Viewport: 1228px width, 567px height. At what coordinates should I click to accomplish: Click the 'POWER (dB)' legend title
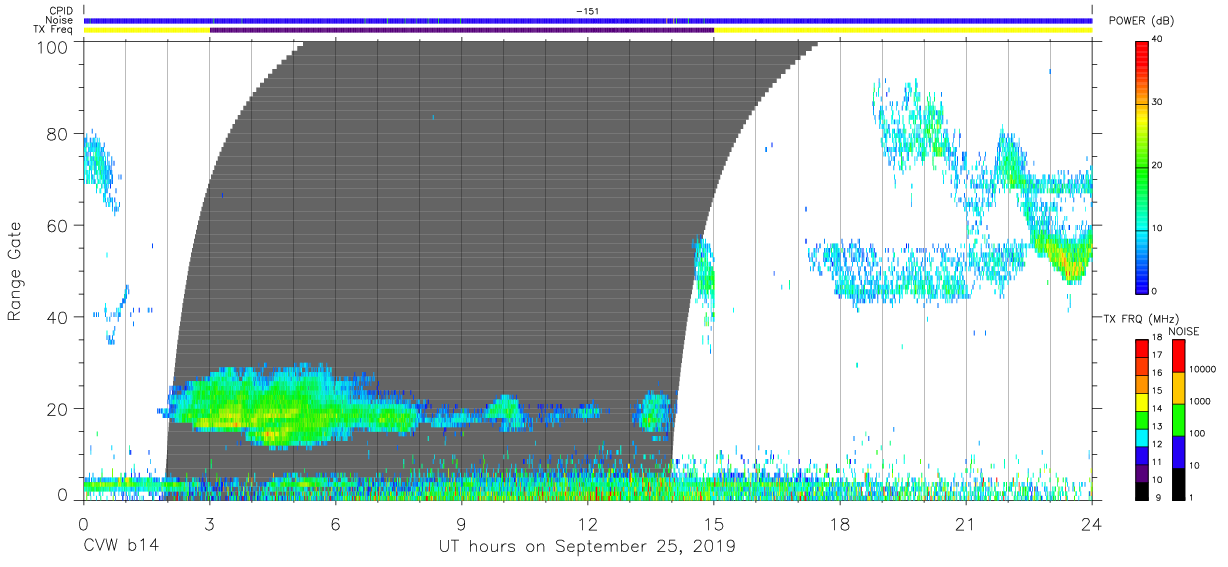[1142, 21]
